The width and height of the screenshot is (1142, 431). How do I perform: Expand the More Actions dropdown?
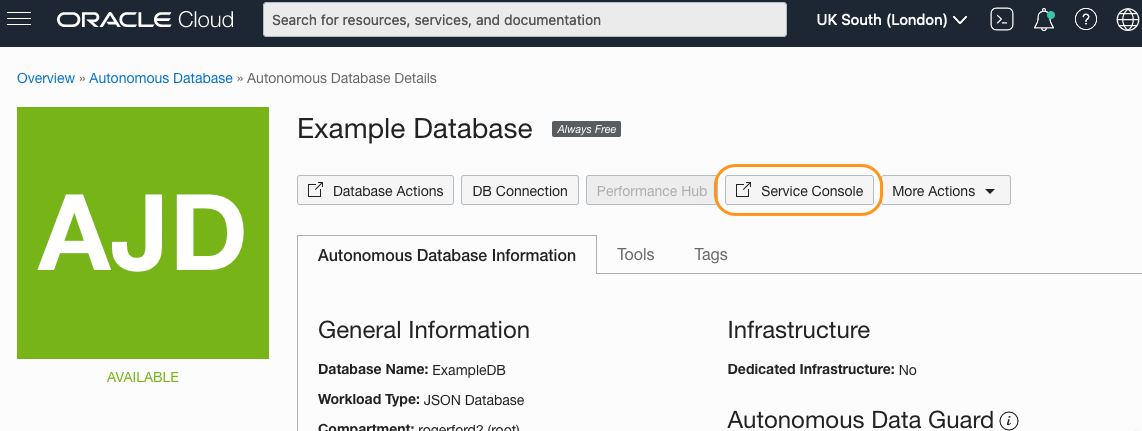tap(944, 191)
